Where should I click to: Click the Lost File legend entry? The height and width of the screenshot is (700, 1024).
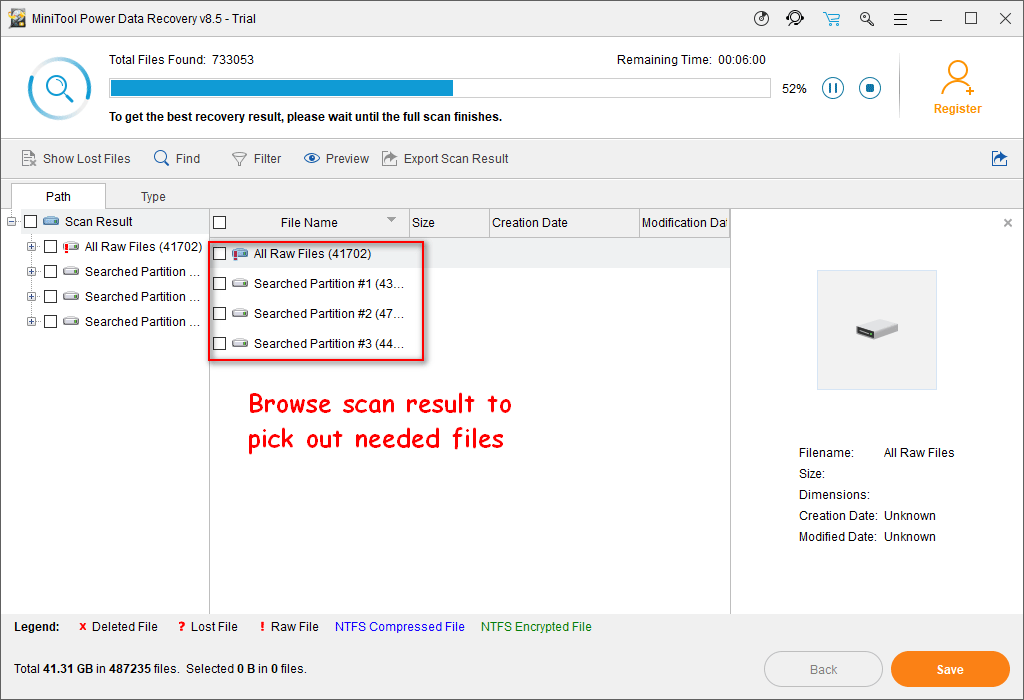[x=208, y=627]
